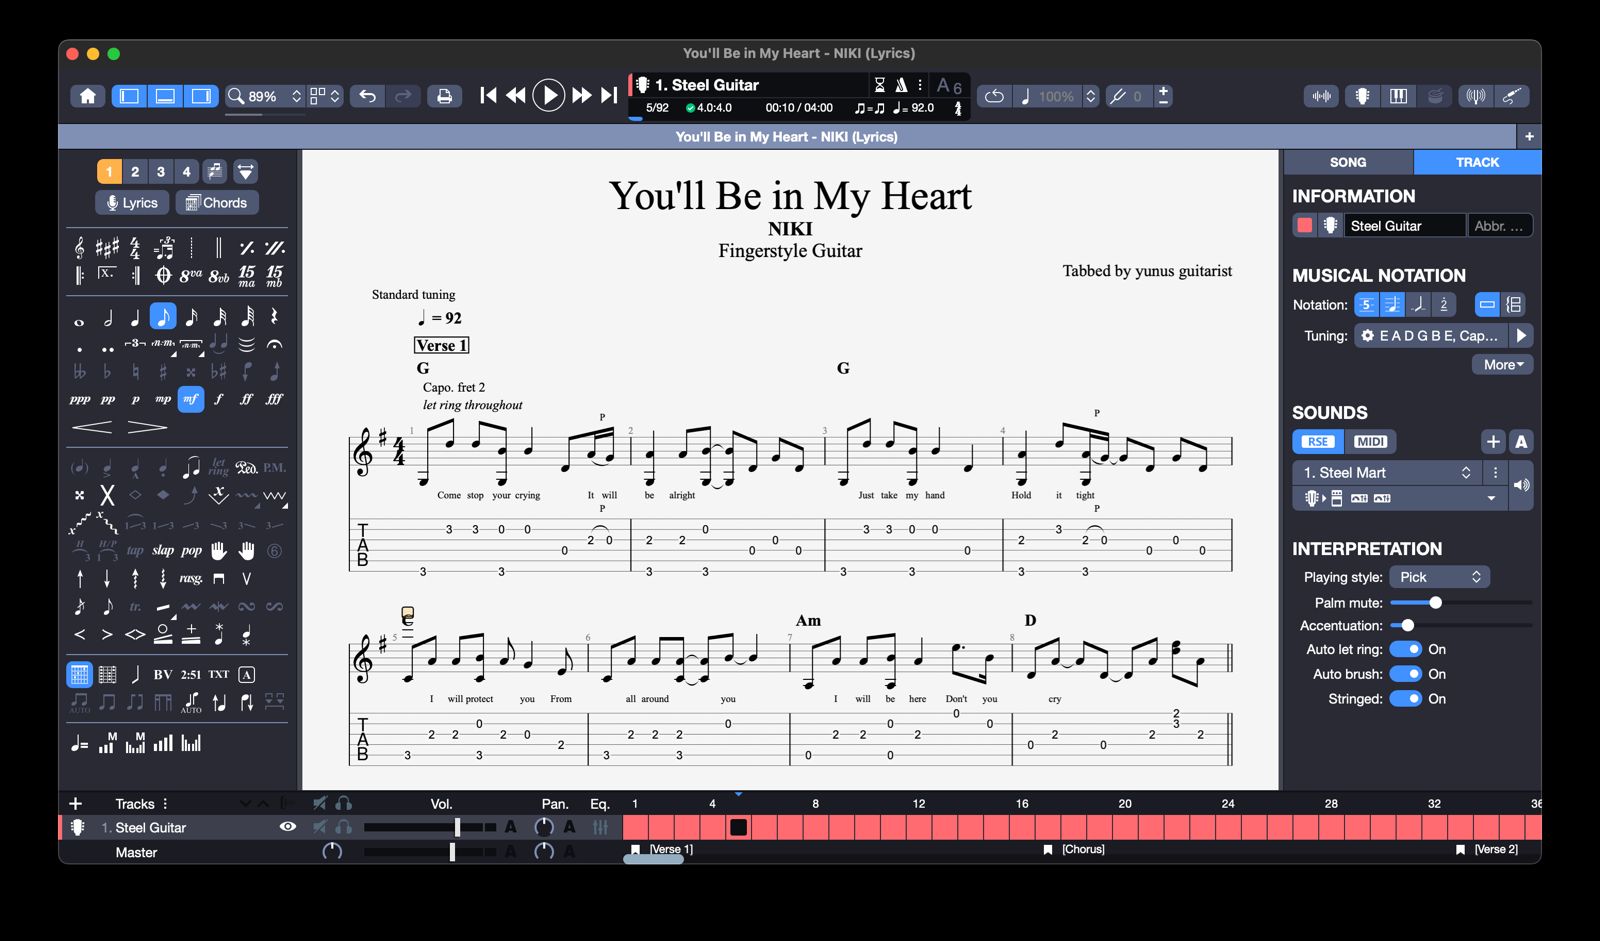The image size is (1600, 941).
Task: Switch to the SONG tab
Action: tap(1347, 162)
